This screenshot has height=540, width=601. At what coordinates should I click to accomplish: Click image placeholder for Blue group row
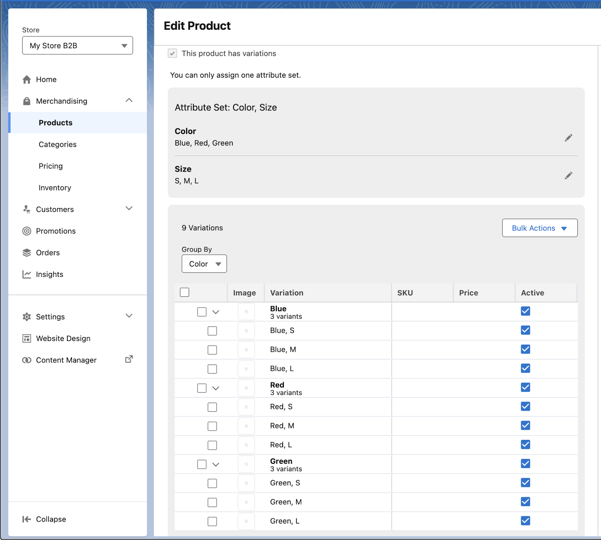coord(246,312)
